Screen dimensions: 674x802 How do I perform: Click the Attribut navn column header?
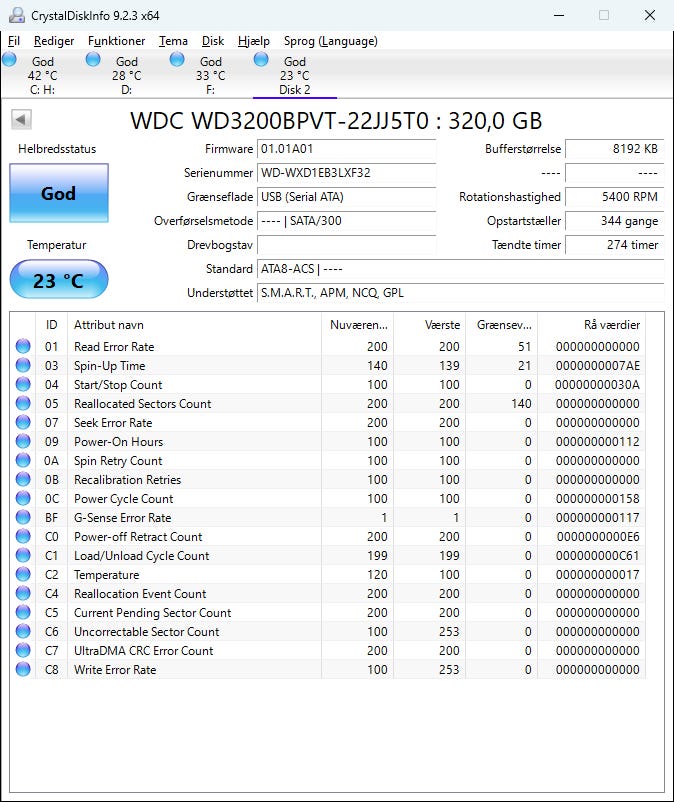[x=194, y=325]
